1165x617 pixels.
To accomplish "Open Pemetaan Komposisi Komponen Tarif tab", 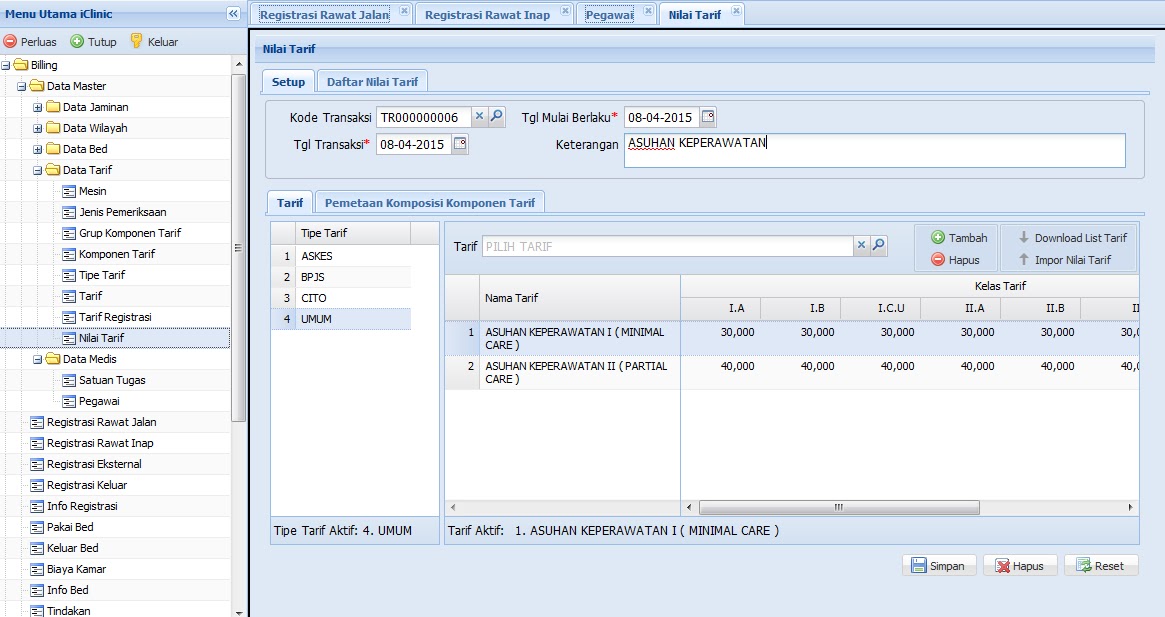I will (x=429, y=202).
